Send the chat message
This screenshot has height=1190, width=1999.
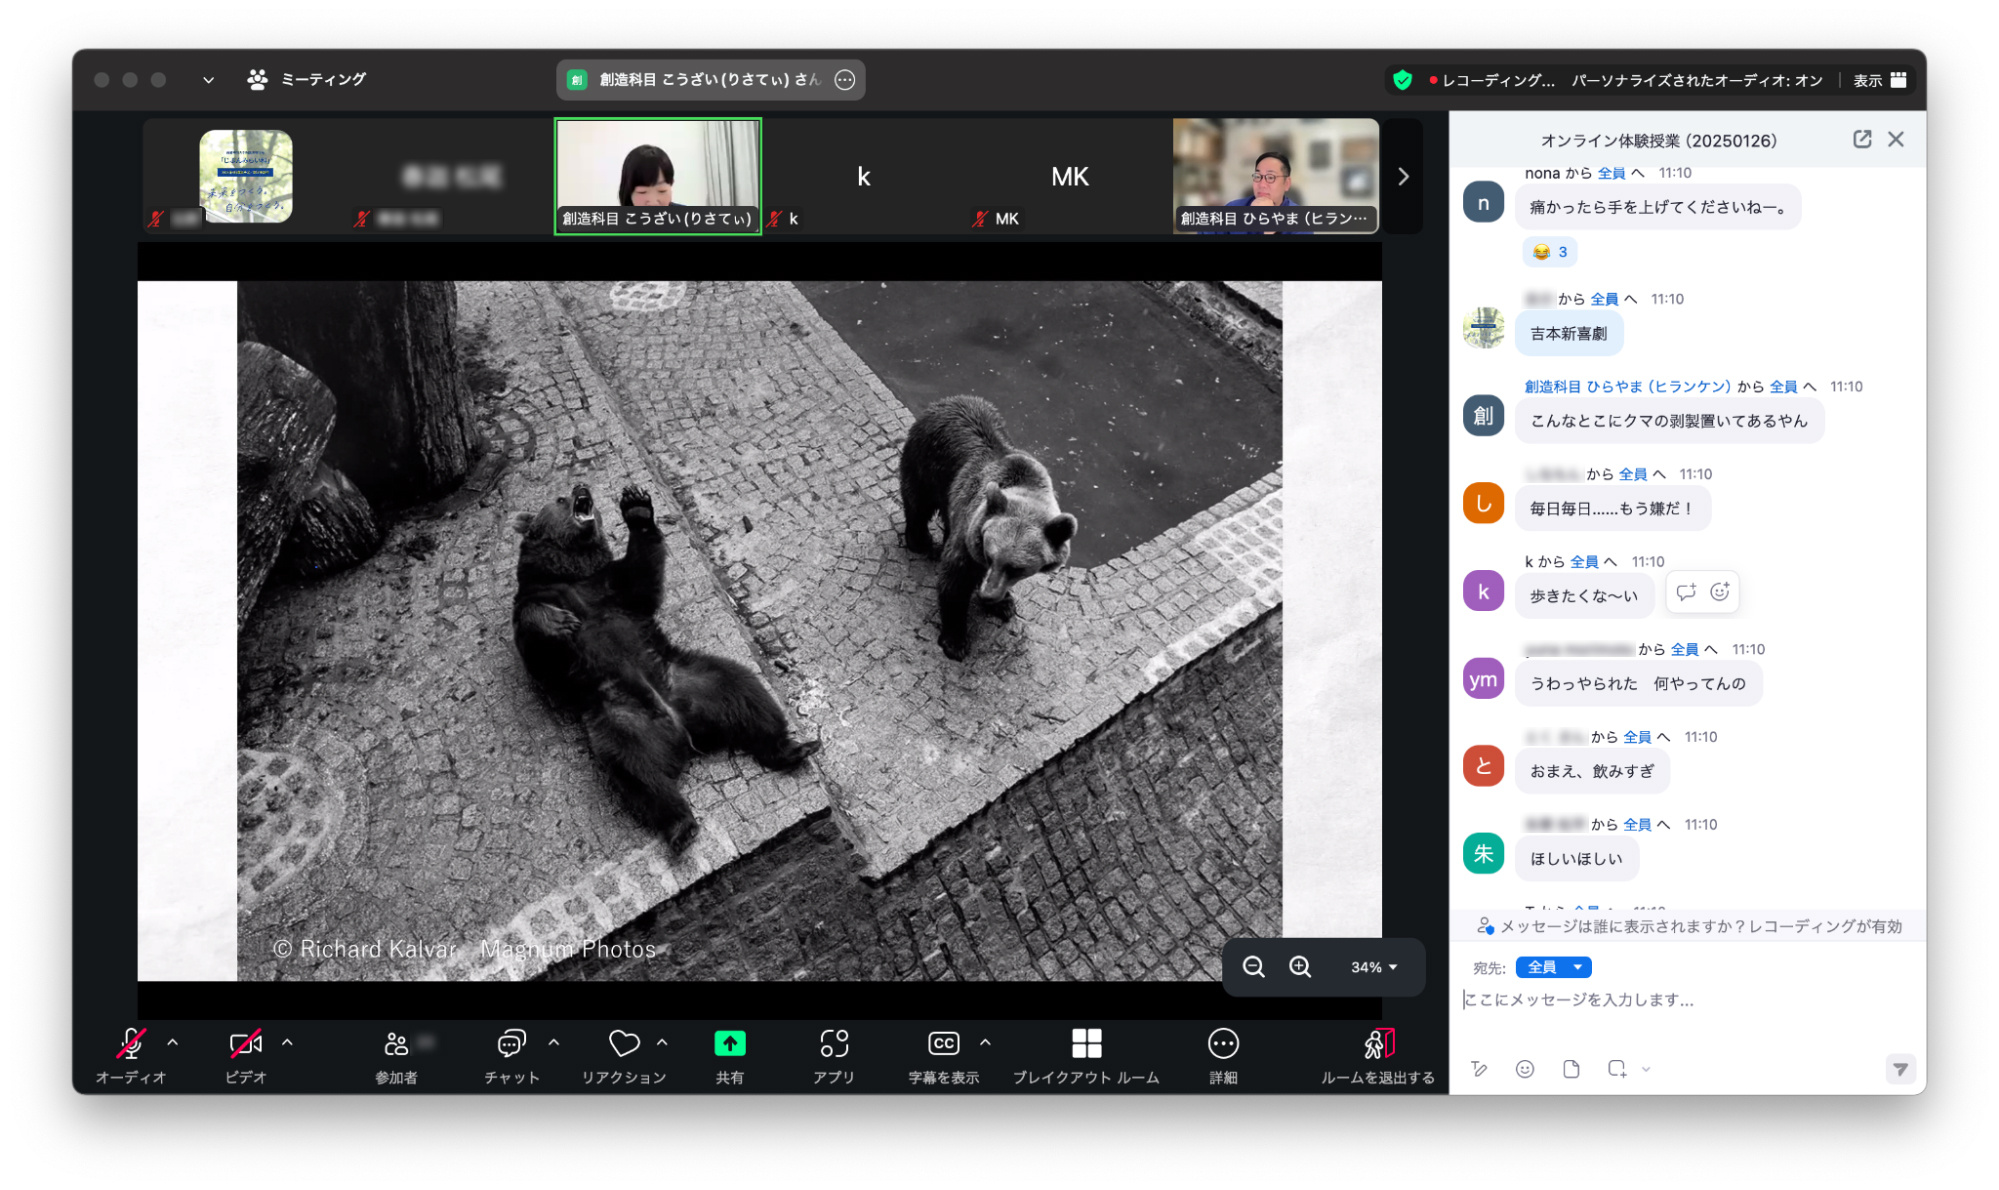[1900, 1069]
